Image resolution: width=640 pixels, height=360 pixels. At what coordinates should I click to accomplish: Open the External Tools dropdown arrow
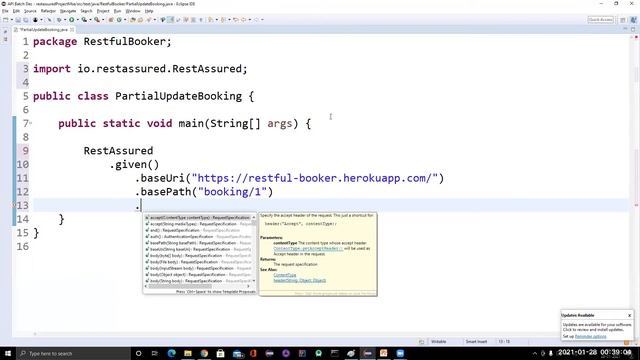(x=103, y=20)
